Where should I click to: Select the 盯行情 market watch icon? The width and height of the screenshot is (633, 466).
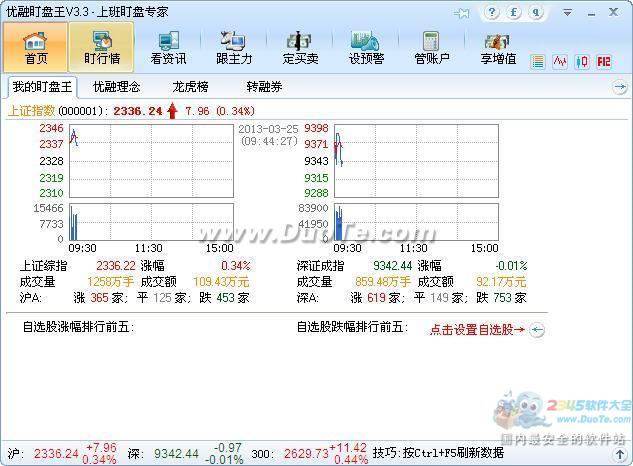[101, 47]
